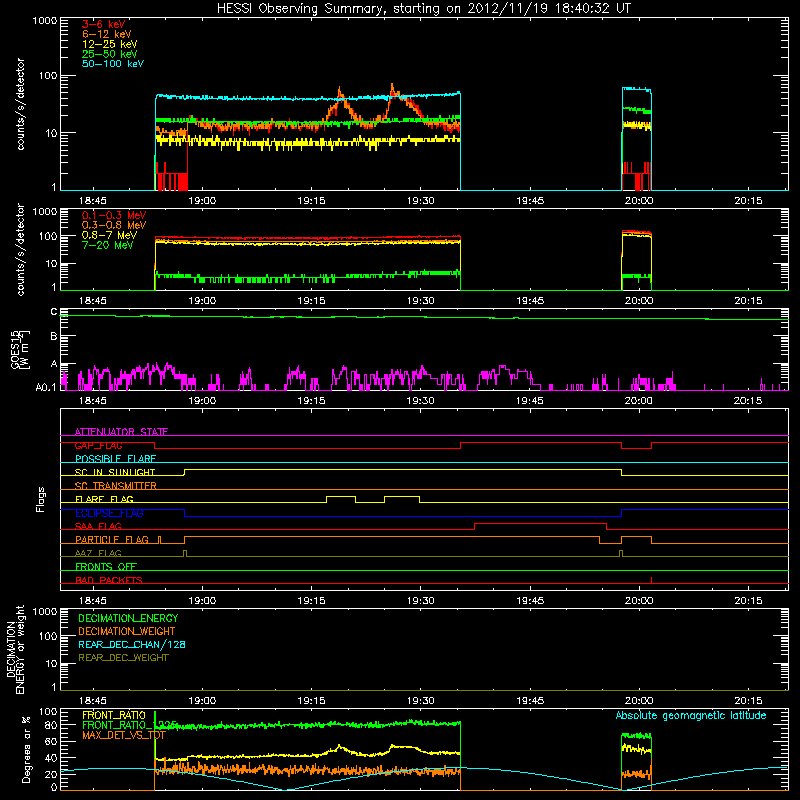The height and width of the screenshot is (800, 800).
Task: Click the SC_TRANSMITTER flag label
Action: (115, 486)
